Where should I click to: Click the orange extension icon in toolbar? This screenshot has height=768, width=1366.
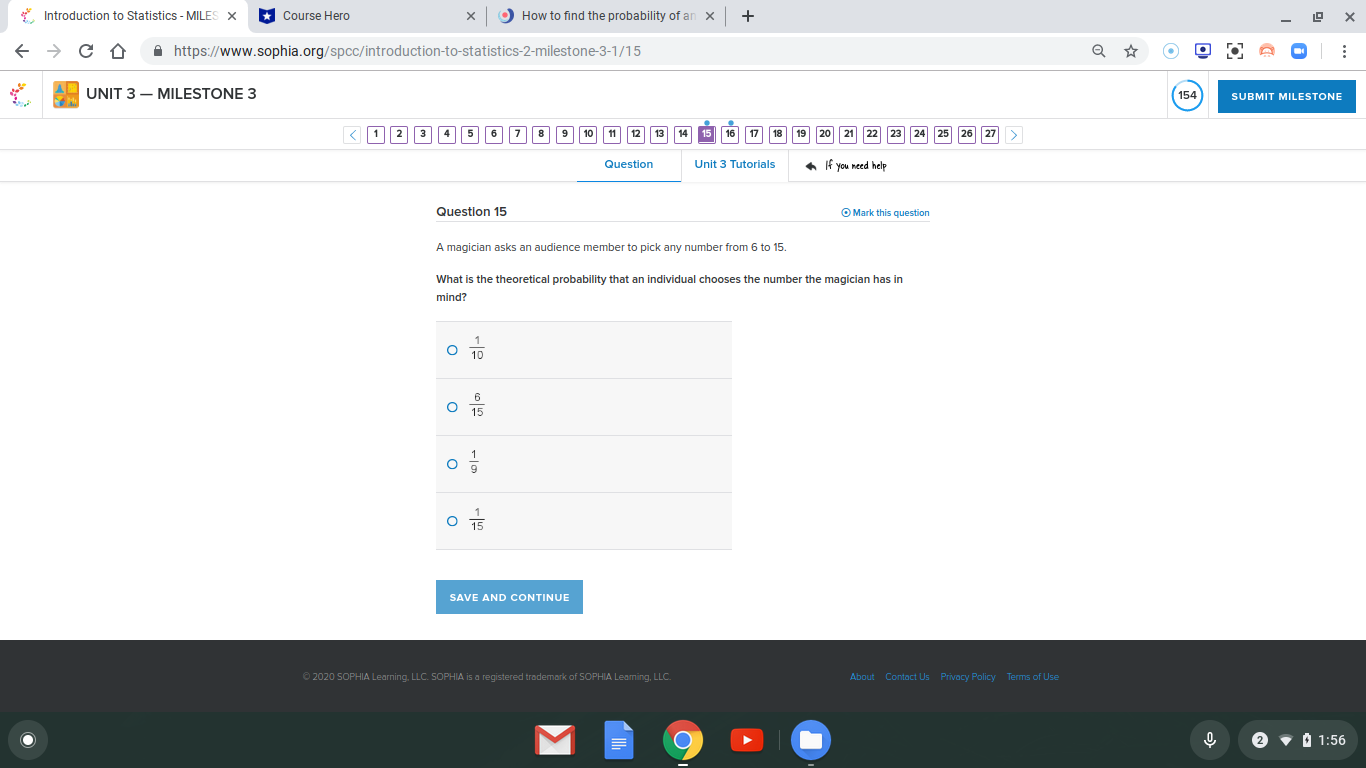1267,51
